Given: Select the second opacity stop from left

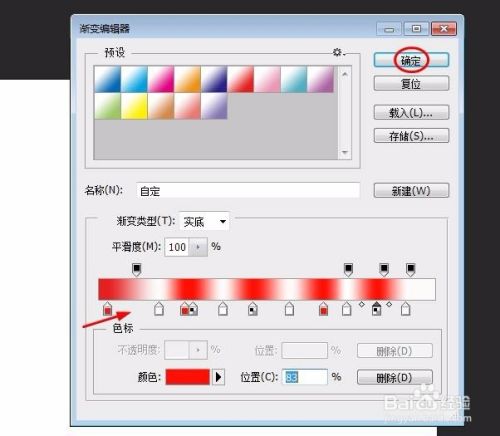Looking at the screenshot, I should pyautogui.click(x=348, y=269).
